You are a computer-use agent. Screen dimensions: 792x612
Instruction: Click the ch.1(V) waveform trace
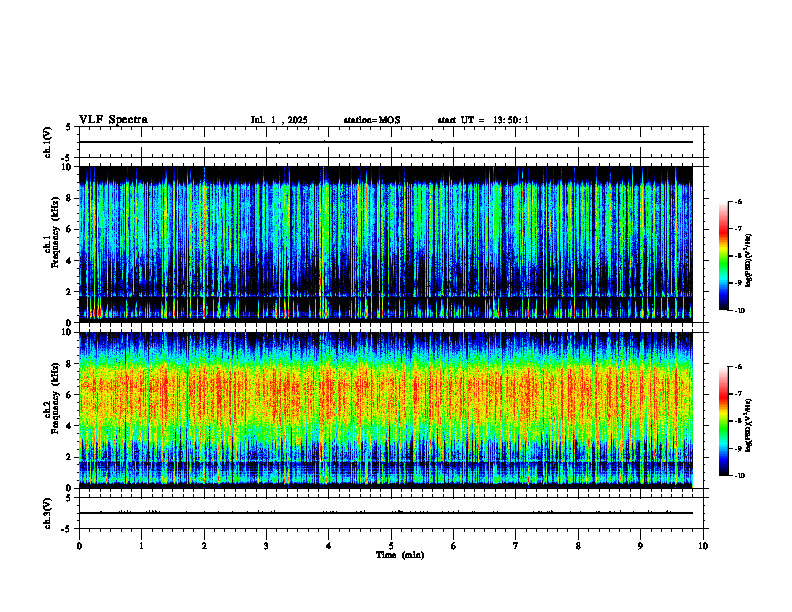coord(386,142)
